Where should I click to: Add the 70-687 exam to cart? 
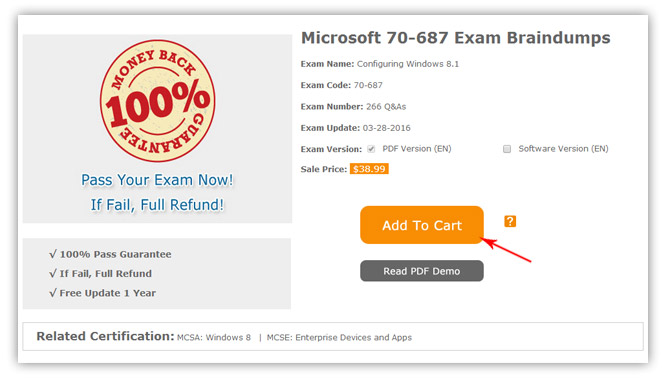pos(422,225)
